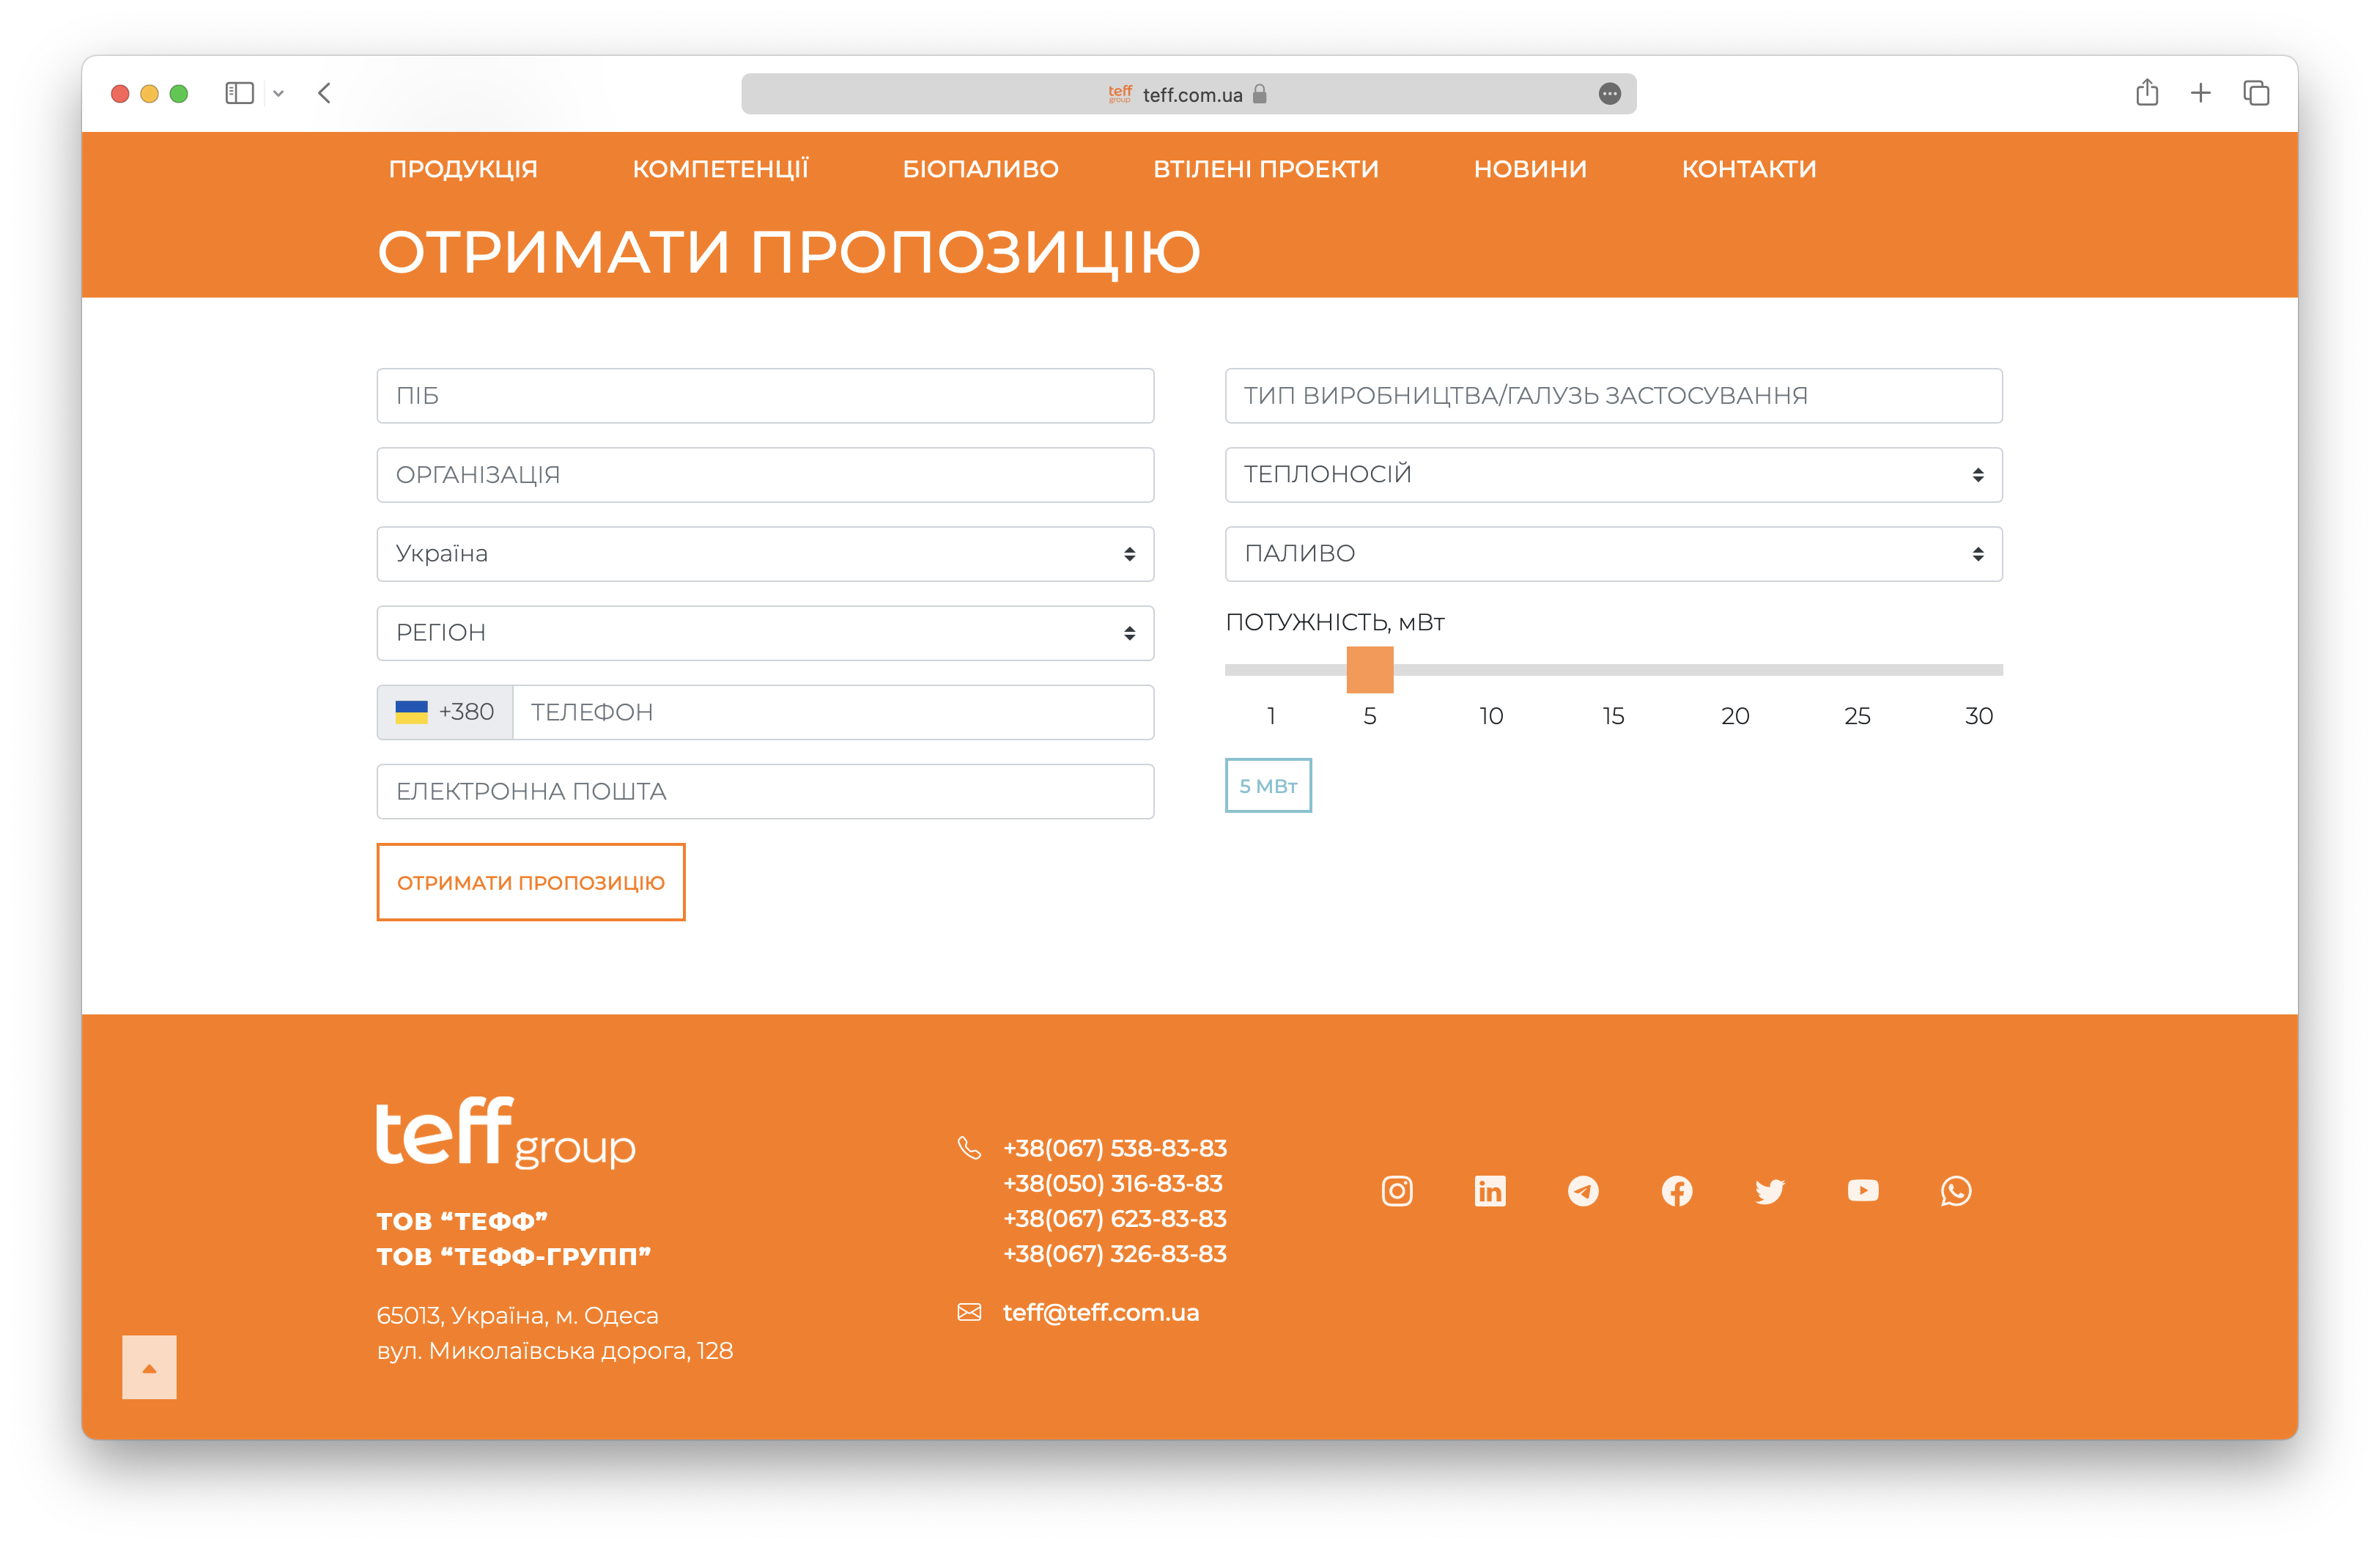Visit the Facebook page icon
This screenshot has width=2380, height=1548.
pyautogui.click(x=1676, y=1191)
